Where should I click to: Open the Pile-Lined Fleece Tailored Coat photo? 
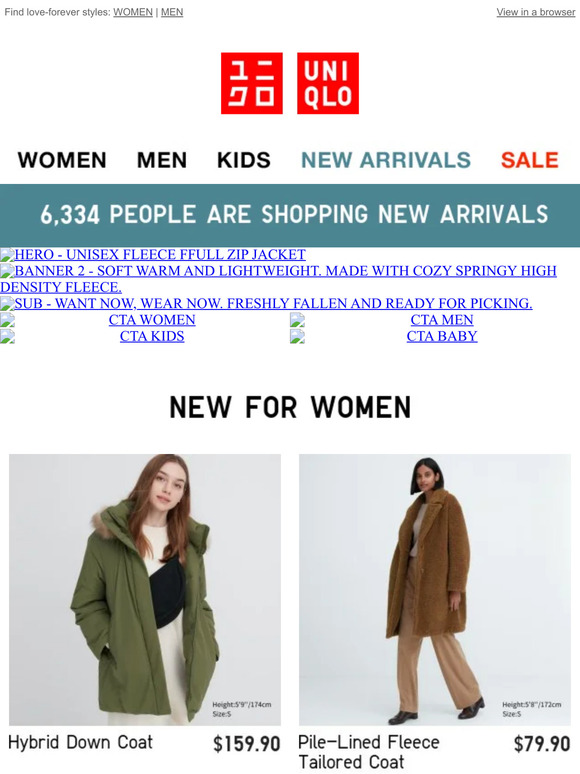click(x=435, y=589)
